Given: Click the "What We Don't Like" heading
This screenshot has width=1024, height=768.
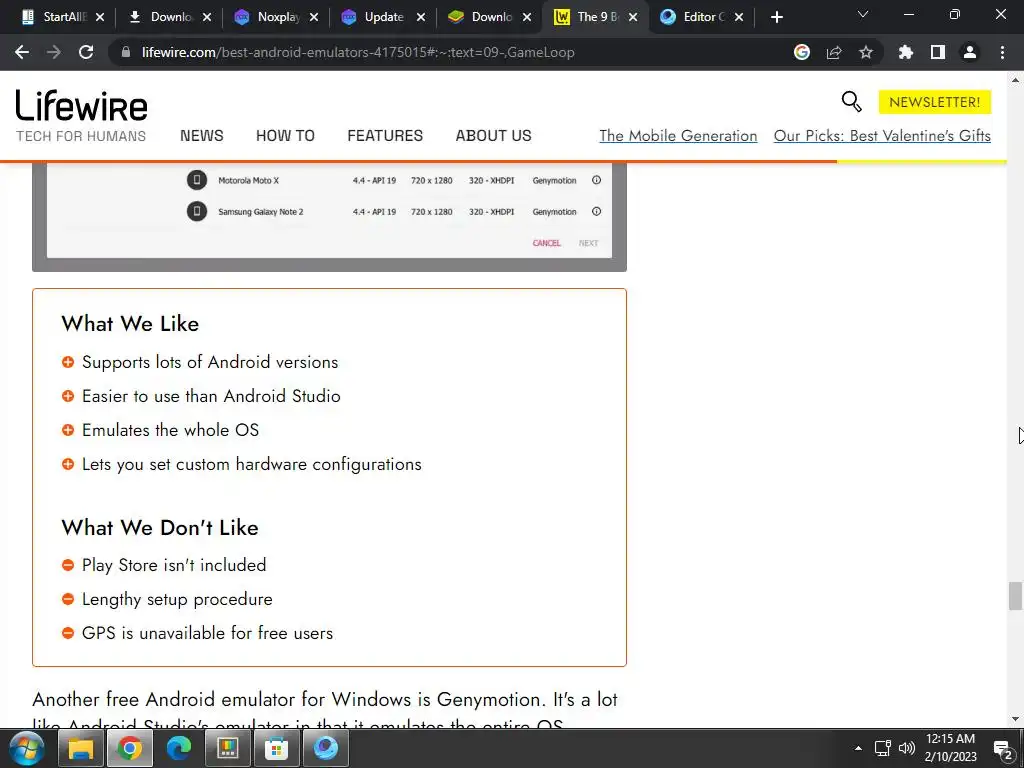Looking at the screenshot, I should pyautogui.click(x=160, y=527).
